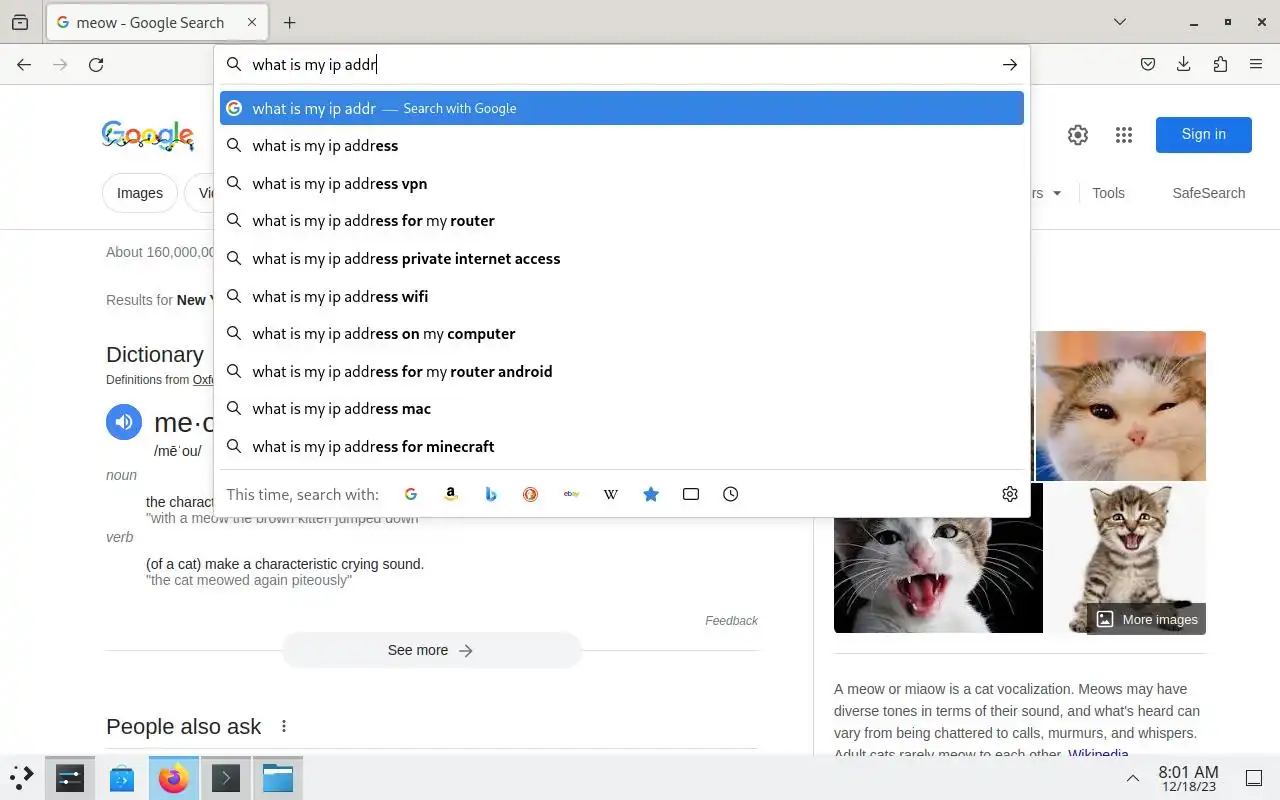
Task: Click the address bar text field
Action: (620, 64)
